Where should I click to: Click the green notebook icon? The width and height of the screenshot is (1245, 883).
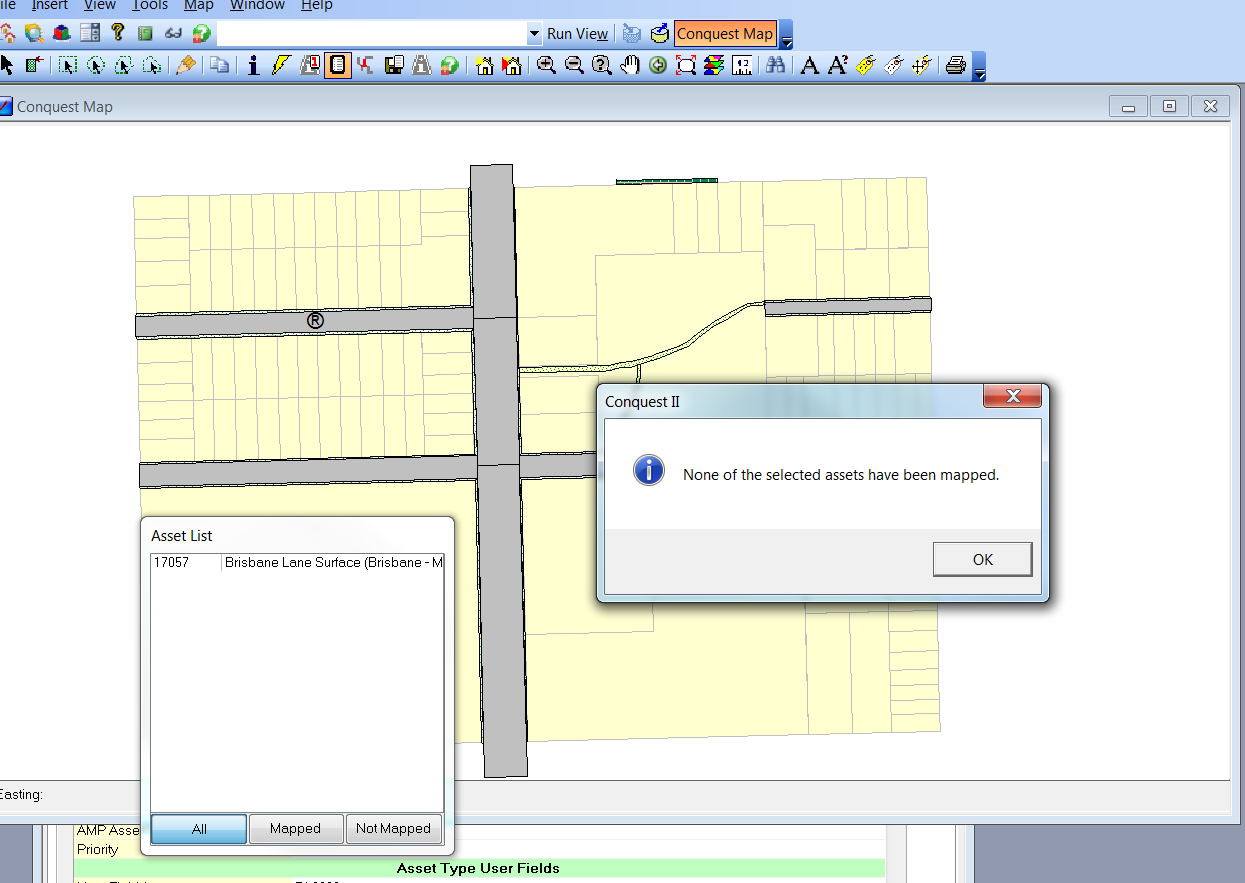click(x=145, y=33)
